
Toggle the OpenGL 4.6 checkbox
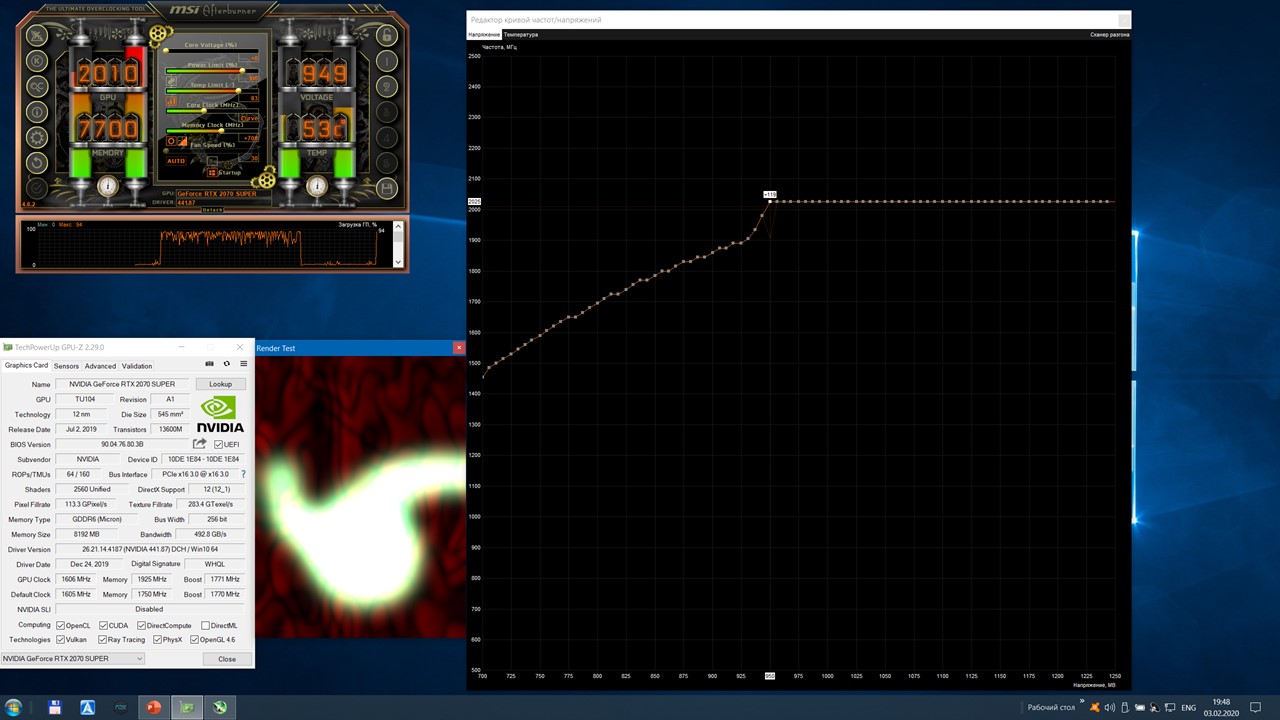(194, 640)
